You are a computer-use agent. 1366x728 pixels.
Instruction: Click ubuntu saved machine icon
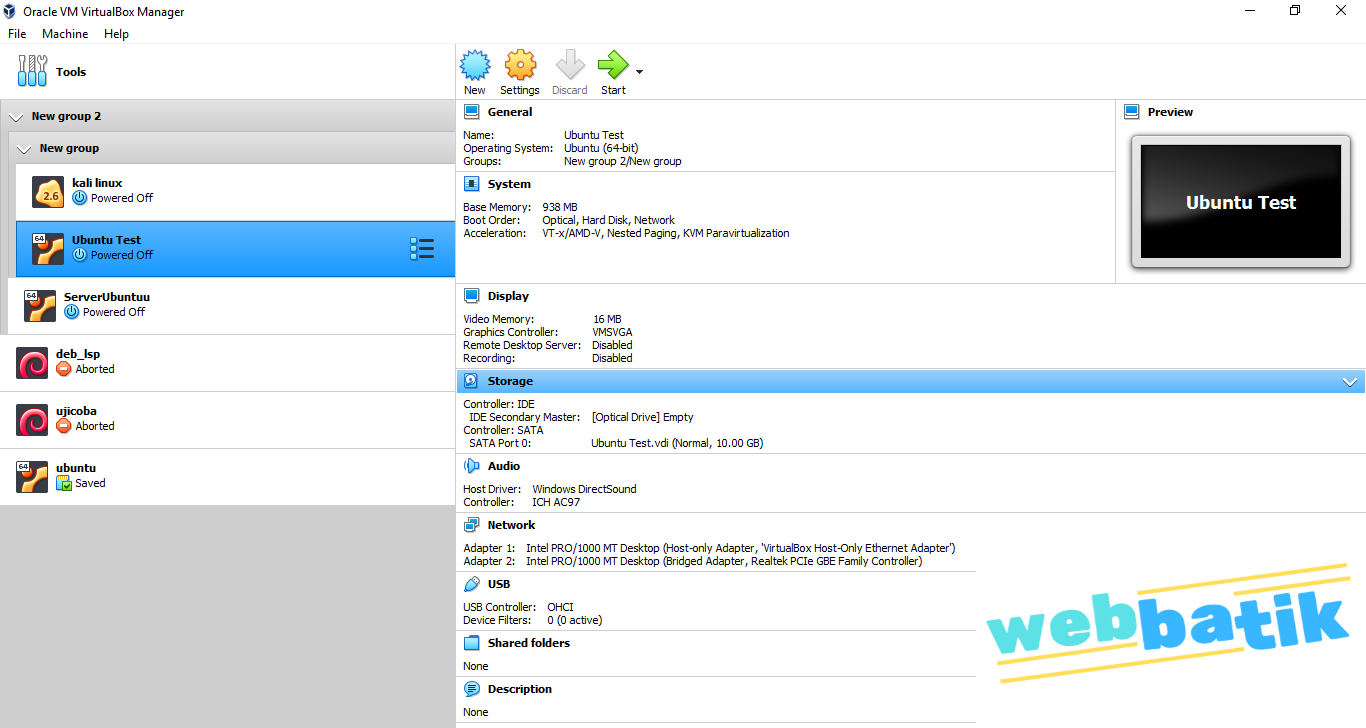32,477
